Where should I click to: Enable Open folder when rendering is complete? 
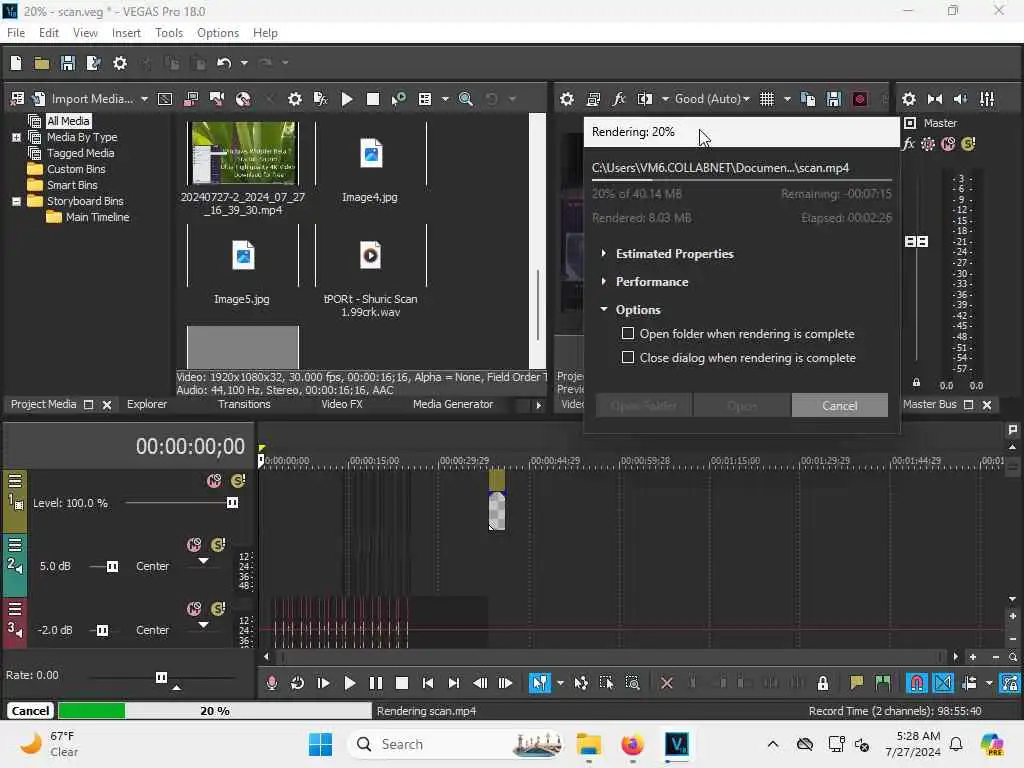point(628,334)
